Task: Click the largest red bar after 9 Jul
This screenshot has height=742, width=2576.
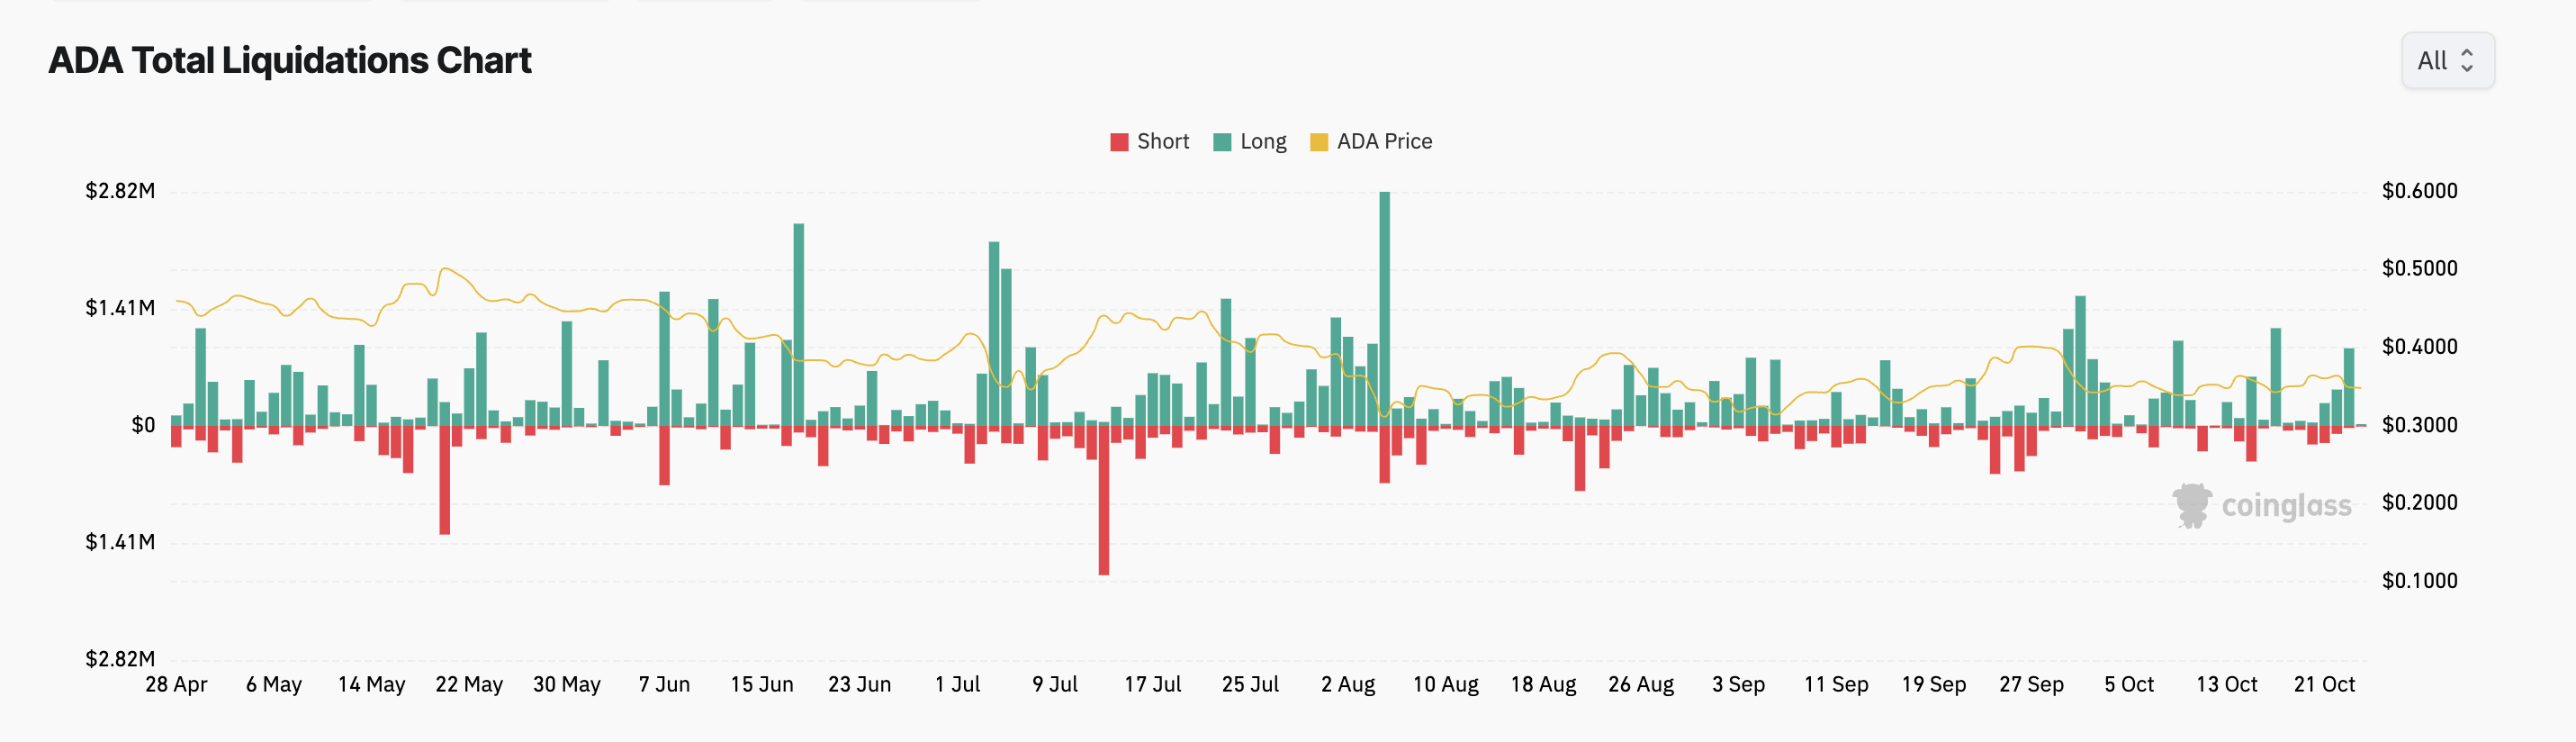Action: (1104, 501)
